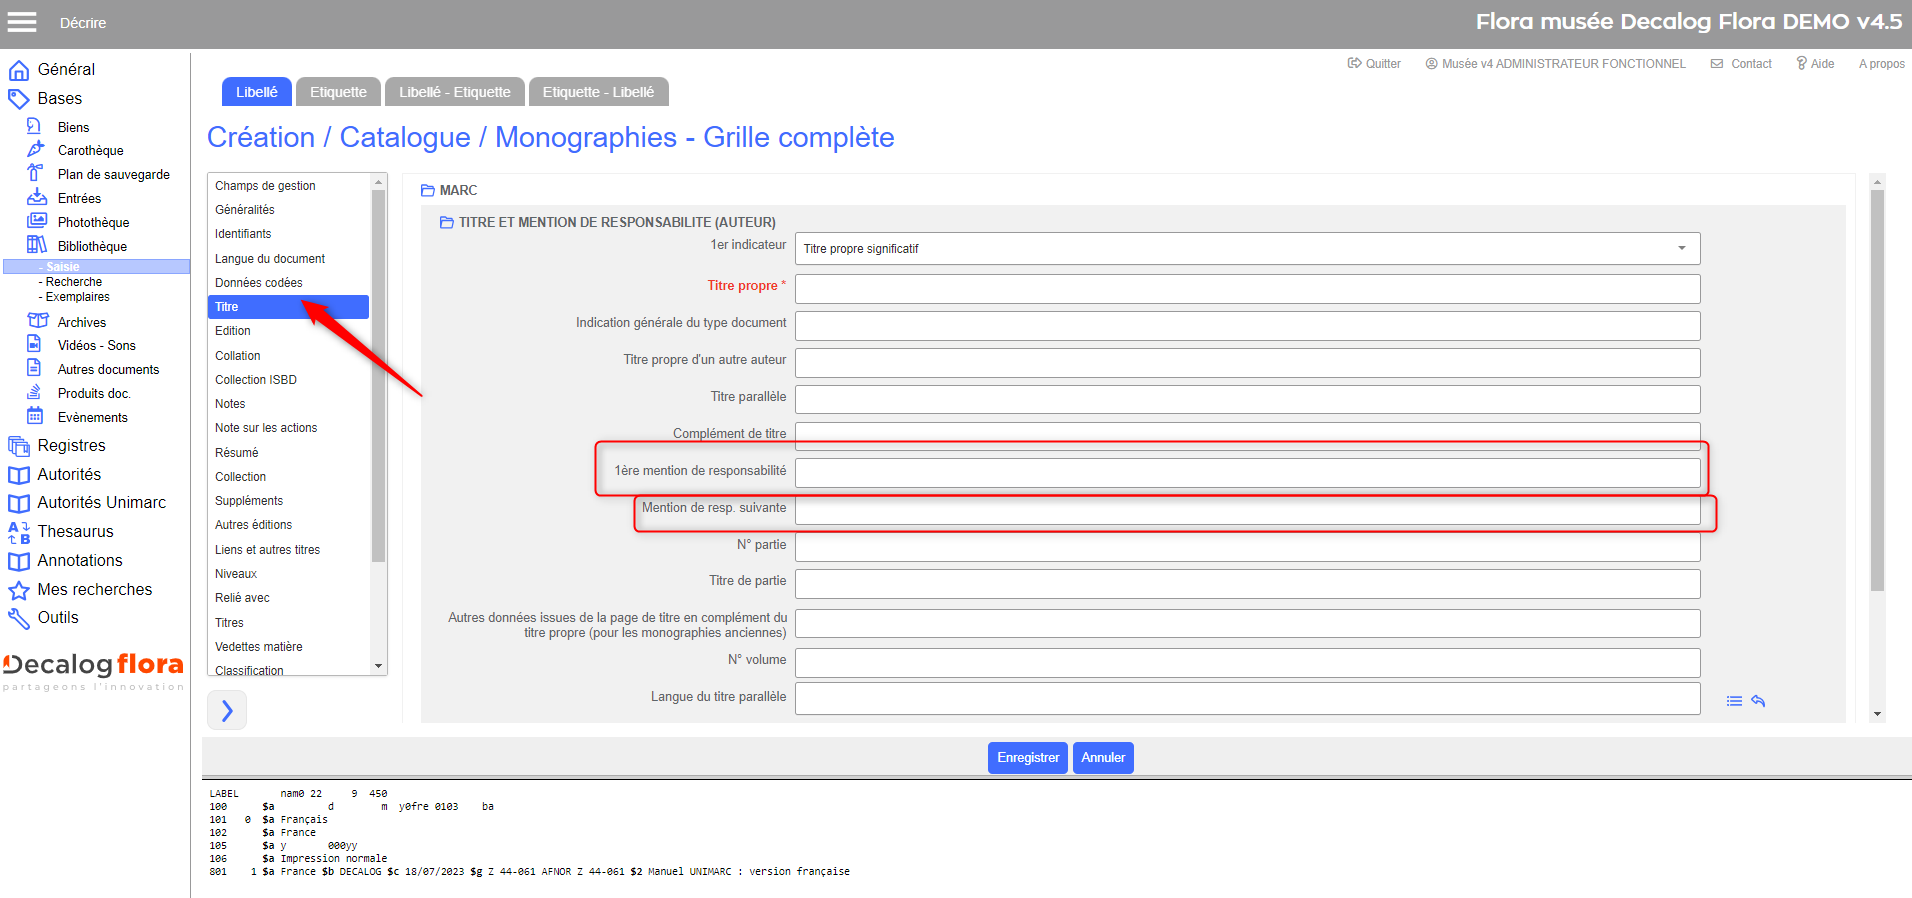Open the Contact link
The width and height of the screenshot is (1912, 898).
pyautogui.click(x=1741, y=64)
